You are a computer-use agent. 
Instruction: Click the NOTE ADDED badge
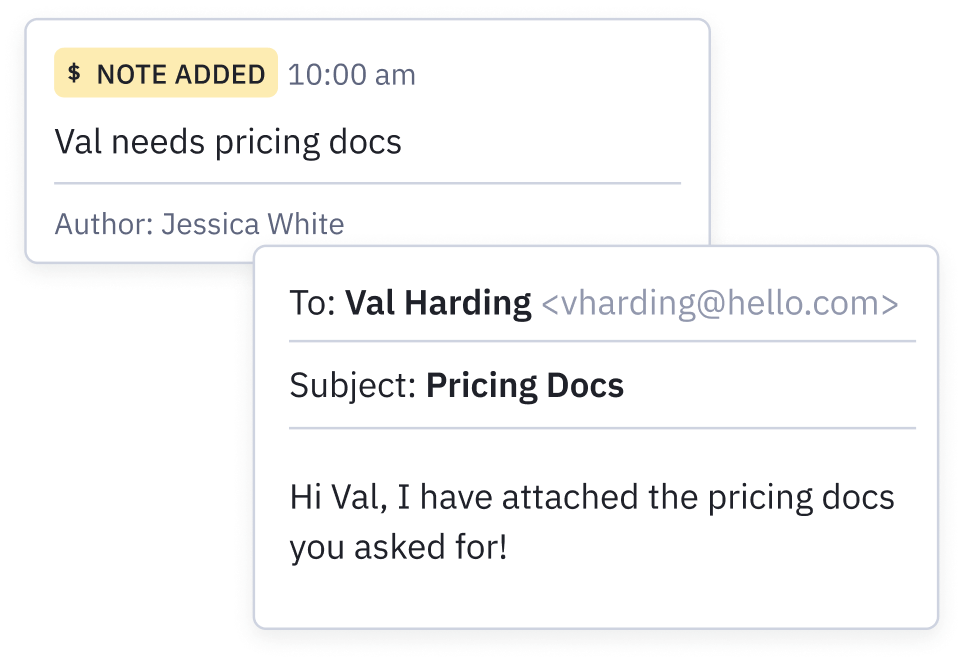click(166, 73)
